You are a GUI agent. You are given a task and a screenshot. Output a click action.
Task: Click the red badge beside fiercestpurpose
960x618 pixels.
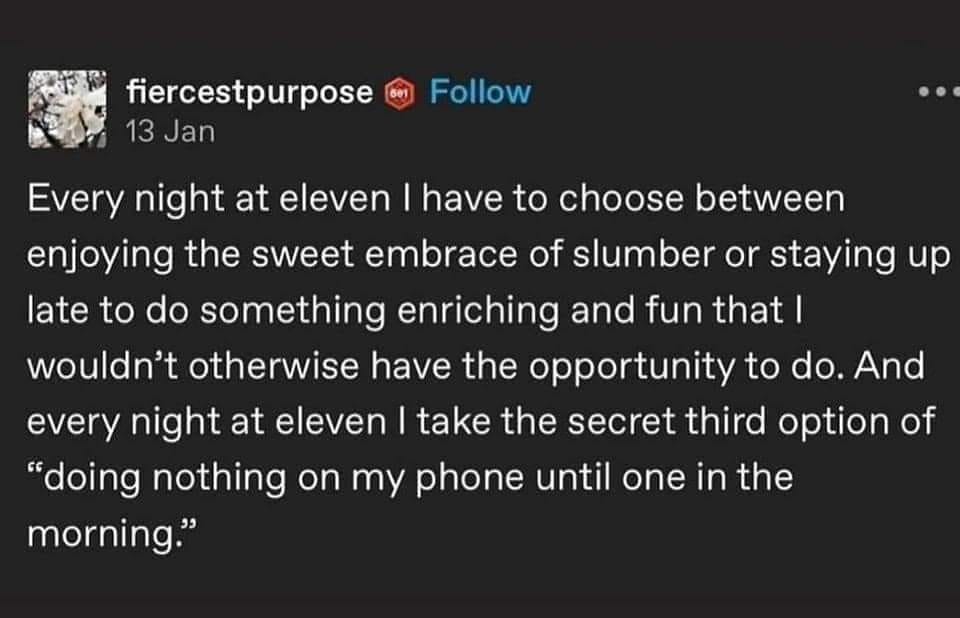pyautogui.click(x=396, y=94)
